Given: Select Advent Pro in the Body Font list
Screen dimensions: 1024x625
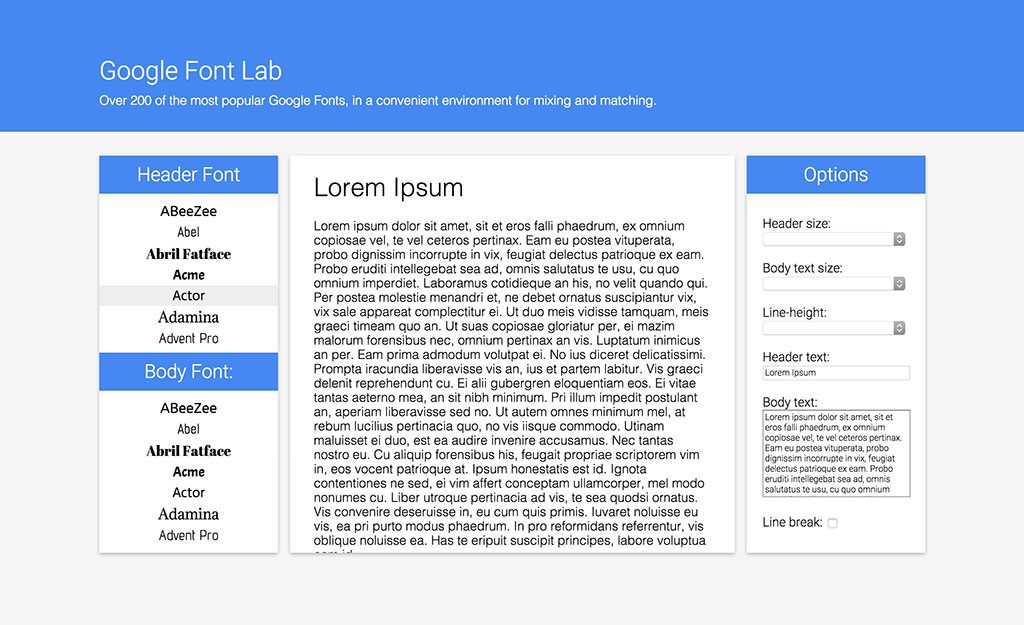Looking at the screenshot, I should [188, 534].
